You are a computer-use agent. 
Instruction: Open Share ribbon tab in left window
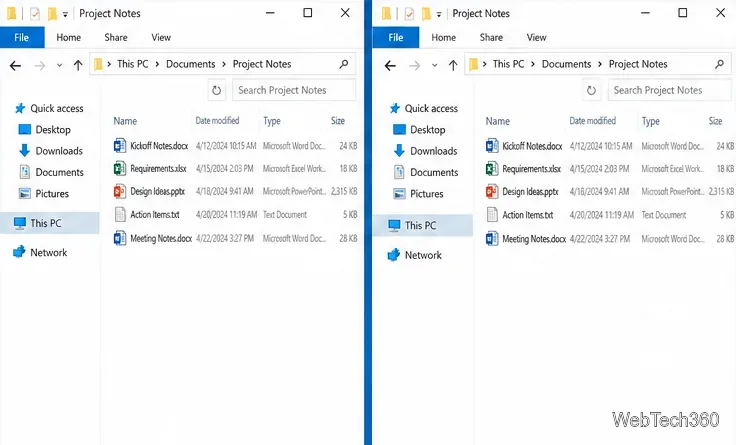pos(116,38)
